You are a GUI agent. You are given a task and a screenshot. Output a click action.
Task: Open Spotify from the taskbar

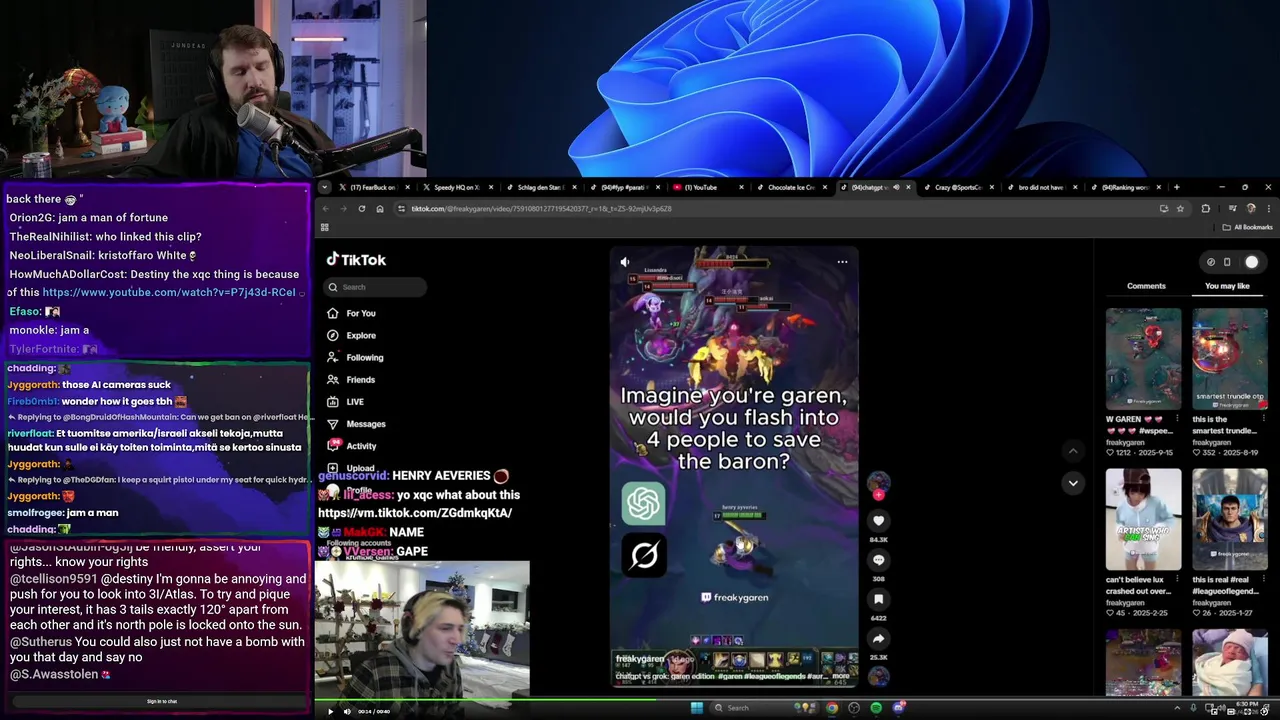[876, 708]
